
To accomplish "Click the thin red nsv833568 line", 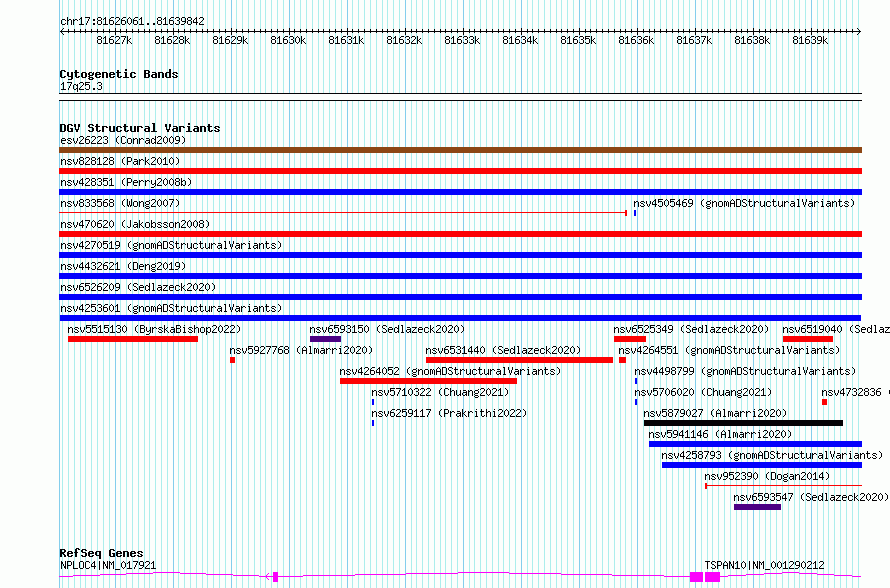I will click(343, 213).
